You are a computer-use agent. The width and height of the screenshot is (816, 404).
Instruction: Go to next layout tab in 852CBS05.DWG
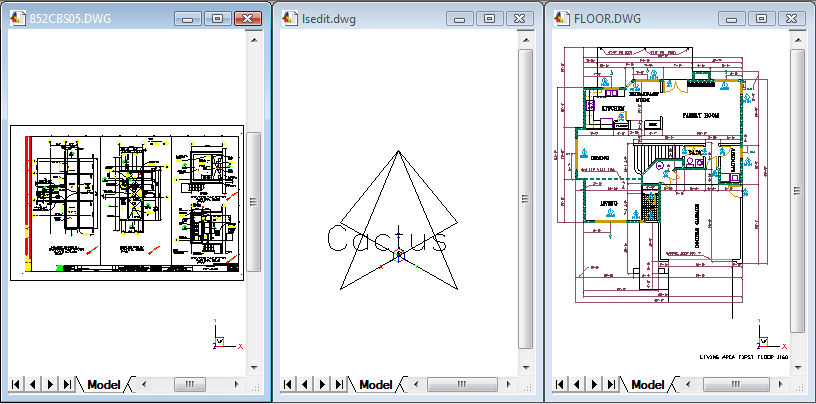pos(48,384)
